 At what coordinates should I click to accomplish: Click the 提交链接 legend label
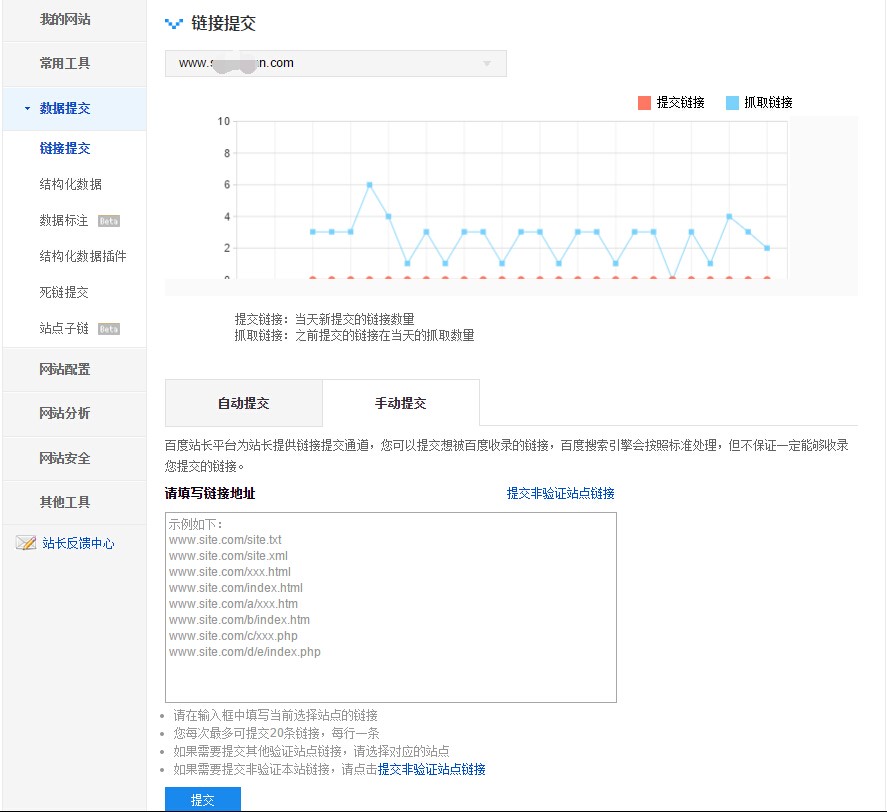(x=681, y=102)
